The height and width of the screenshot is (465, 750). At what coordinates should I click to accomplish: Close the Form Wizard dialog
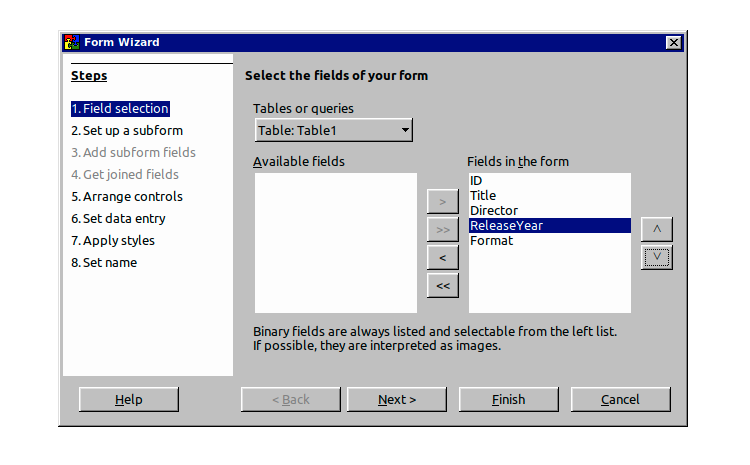pyautogui.click(x=674, y=42)
